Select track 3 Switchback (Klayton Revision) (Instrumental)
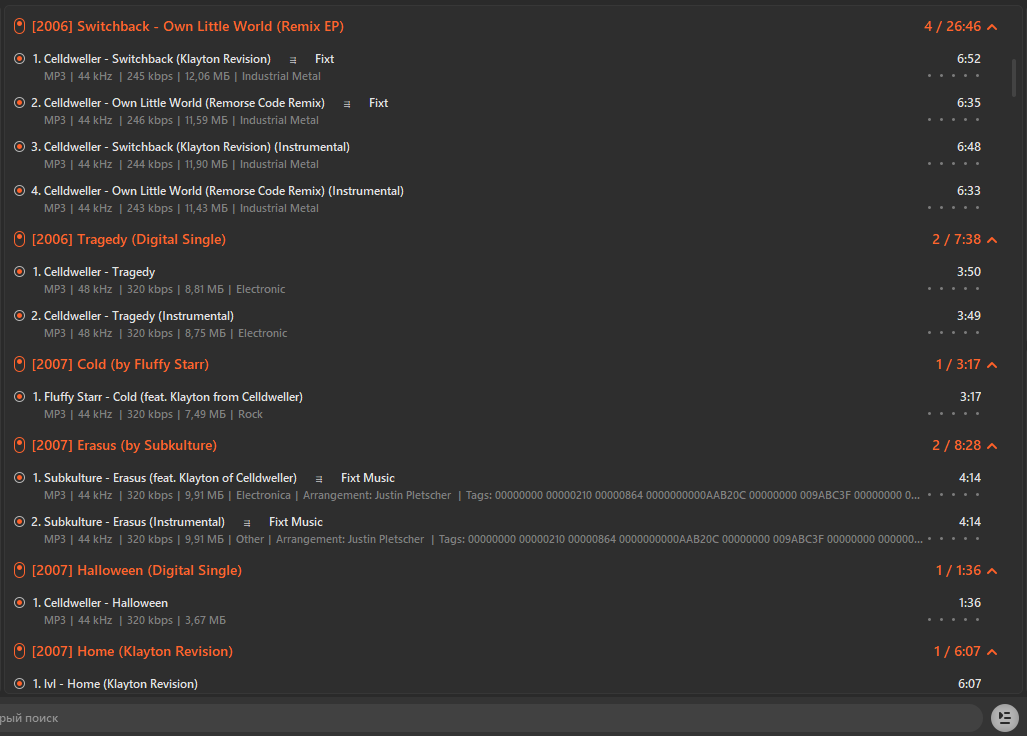 [x=190, y=147]
